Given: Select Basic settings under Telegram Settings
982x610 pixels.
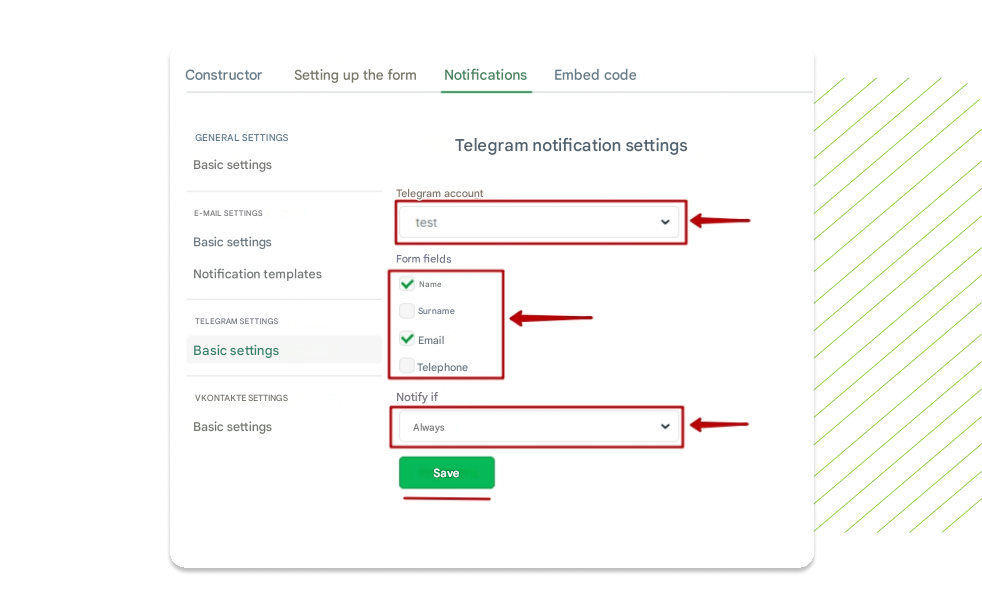Looking at the screenshot, I should (236, 351).
